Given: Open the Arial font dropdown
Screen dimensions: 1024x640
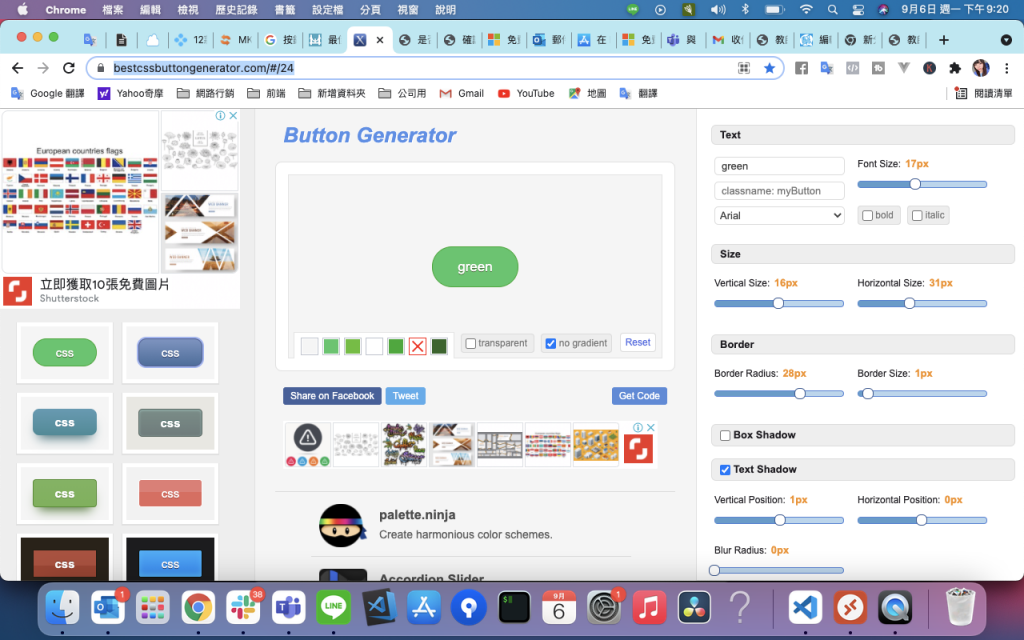Looking at the screenshot, I should point(779,216).
